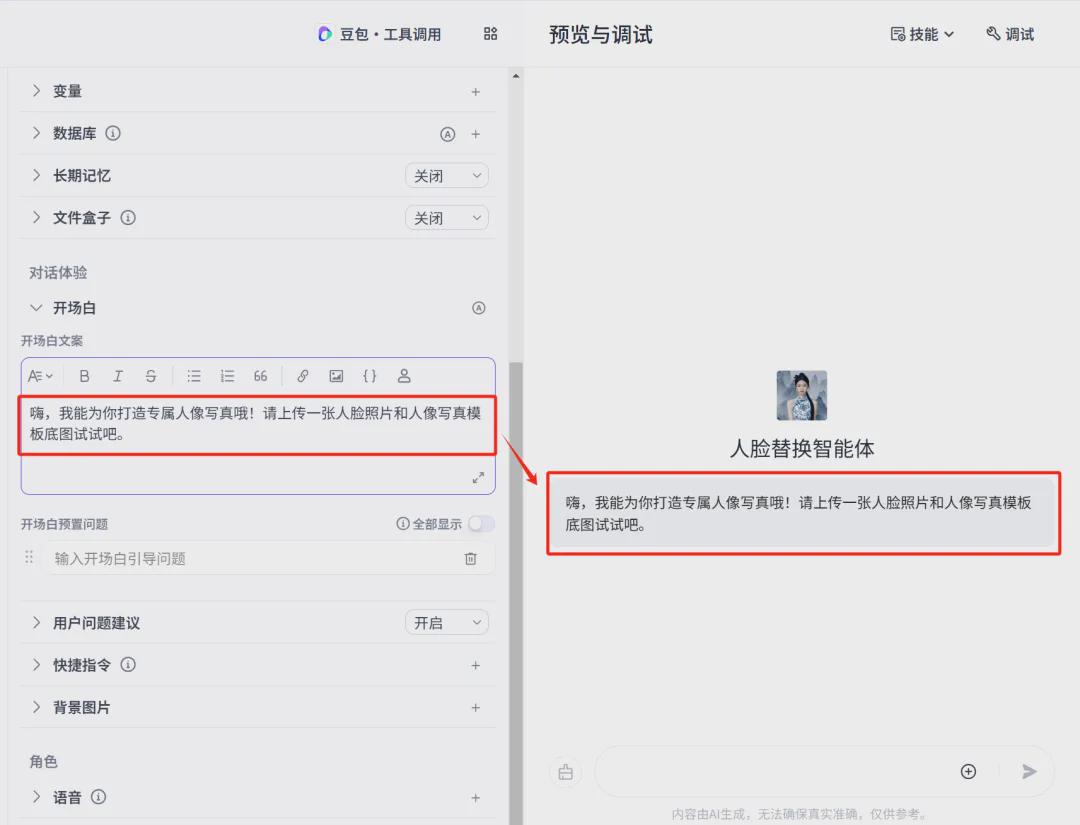The width and height of the screenshot is (1080, 825).
Task: Toggle strikethrough formatting in the editor
Action: pos(151,375)
